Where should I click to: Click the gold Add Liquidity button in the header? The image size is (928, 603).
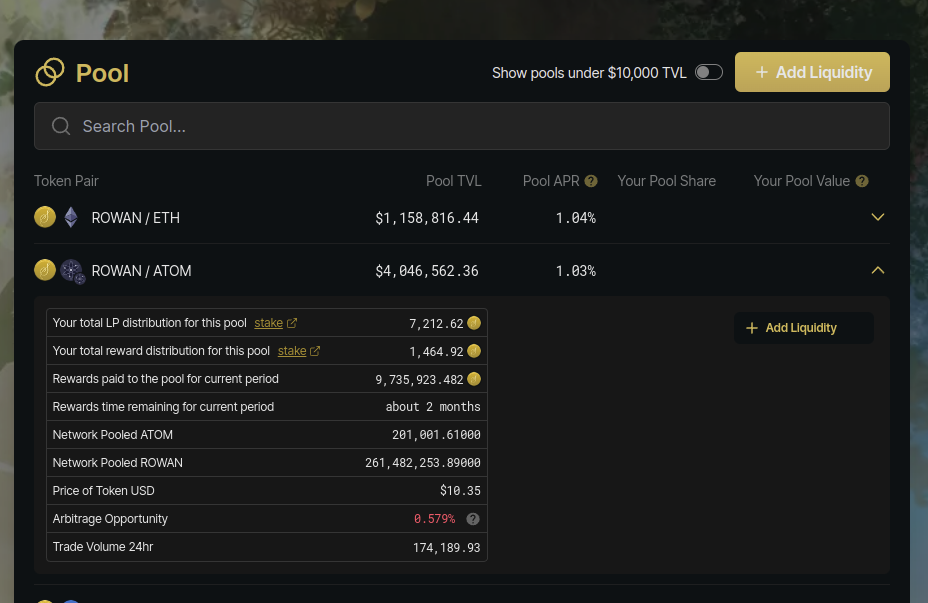pyautogui.click(x=812, y=72)
